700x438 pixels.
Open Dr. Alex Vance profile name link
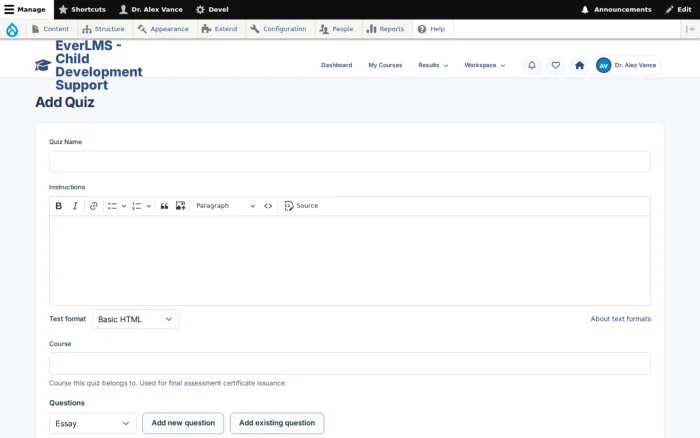pos(635,65)
